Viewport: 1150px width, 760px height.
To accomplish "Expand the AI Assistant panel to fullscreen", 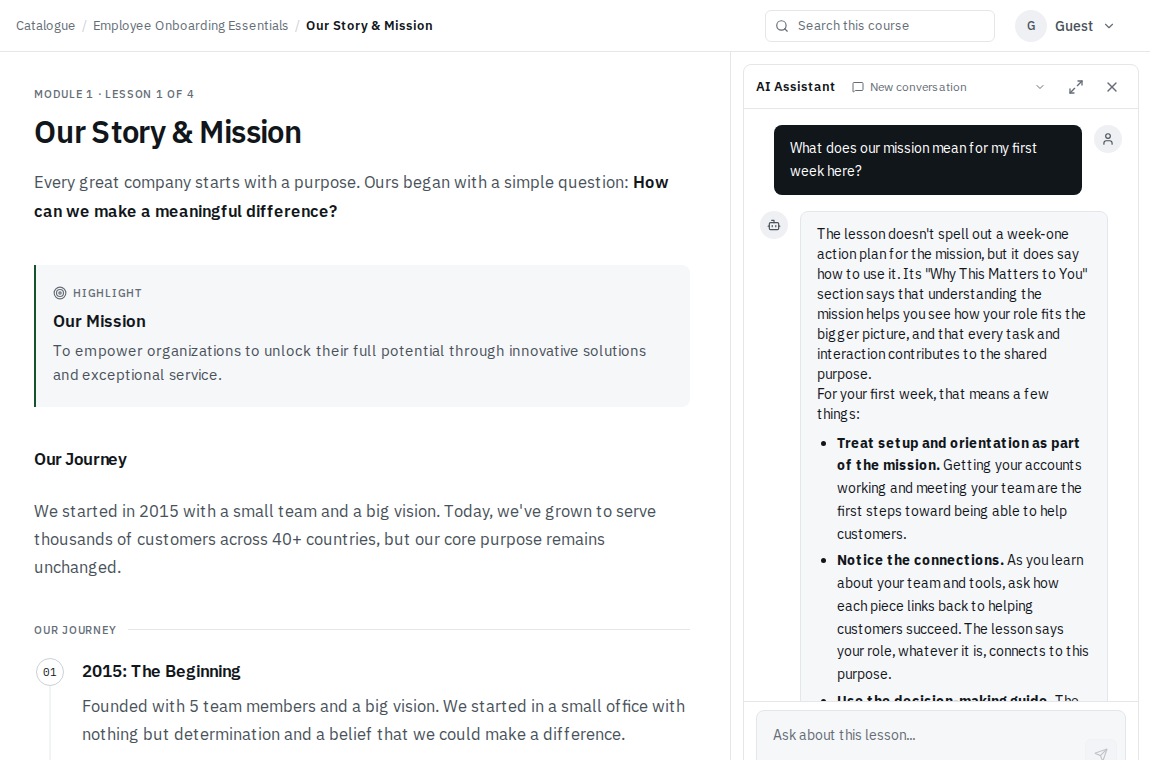I will (1076, 87).
